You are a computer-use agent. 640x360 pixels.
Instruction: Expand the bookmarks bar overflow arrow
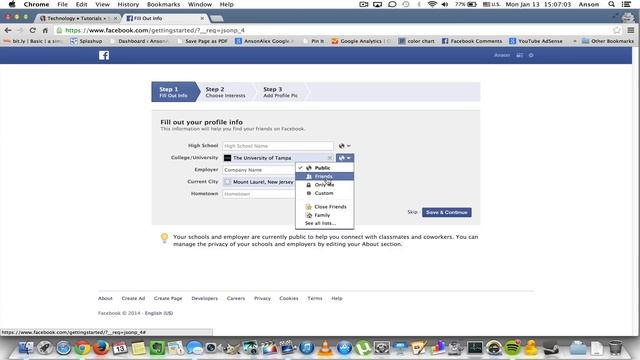pos(575,41)
